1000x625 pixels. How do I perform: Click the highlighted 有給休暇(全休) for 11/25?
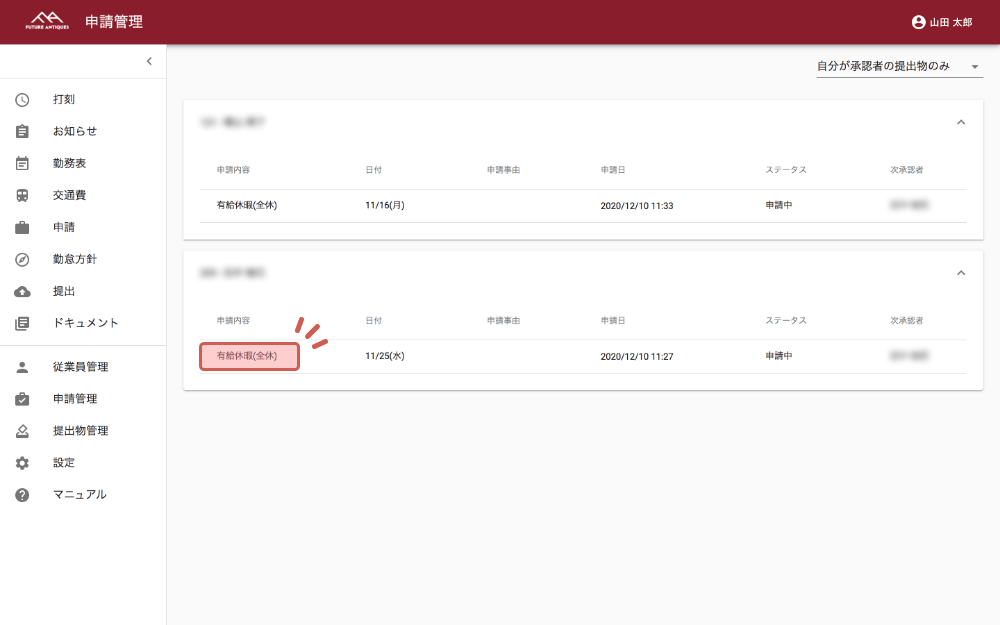click(x=249, y=356)
